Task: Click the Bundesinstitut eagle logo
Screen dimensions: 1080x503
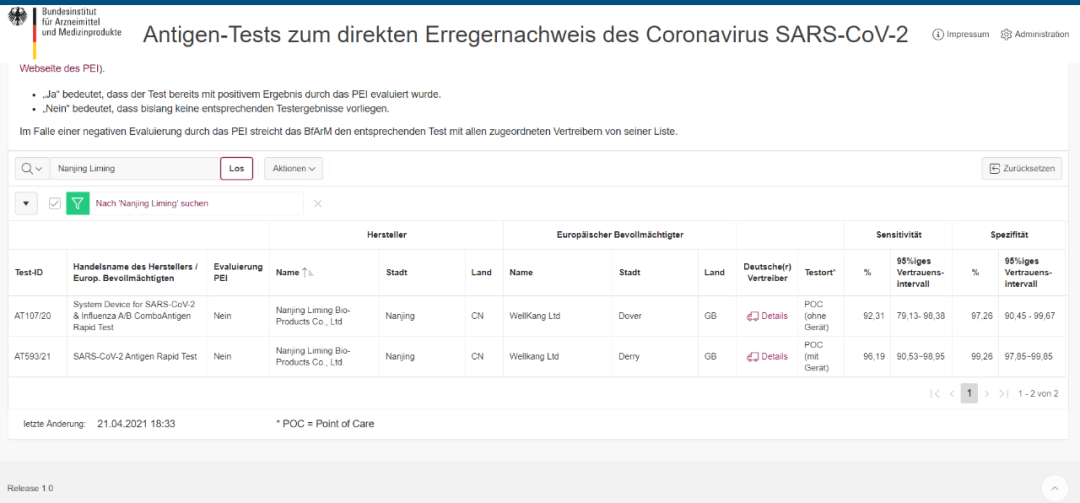Action: pyautogui.click(x=17, y=17)
